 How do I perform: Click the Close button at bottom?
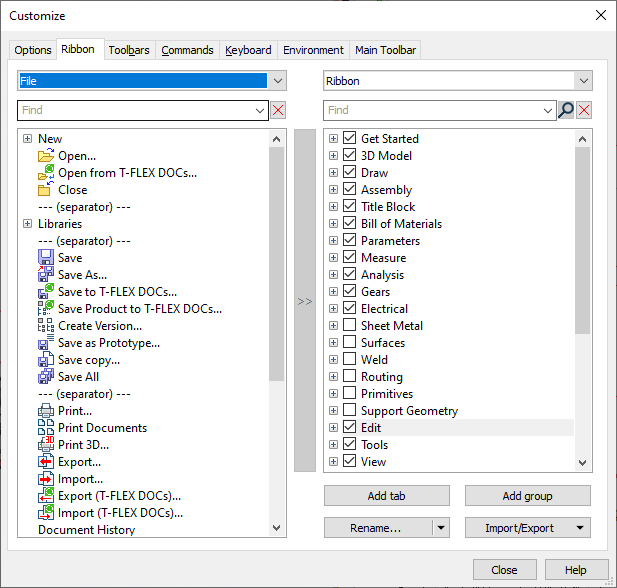(504, 570)
